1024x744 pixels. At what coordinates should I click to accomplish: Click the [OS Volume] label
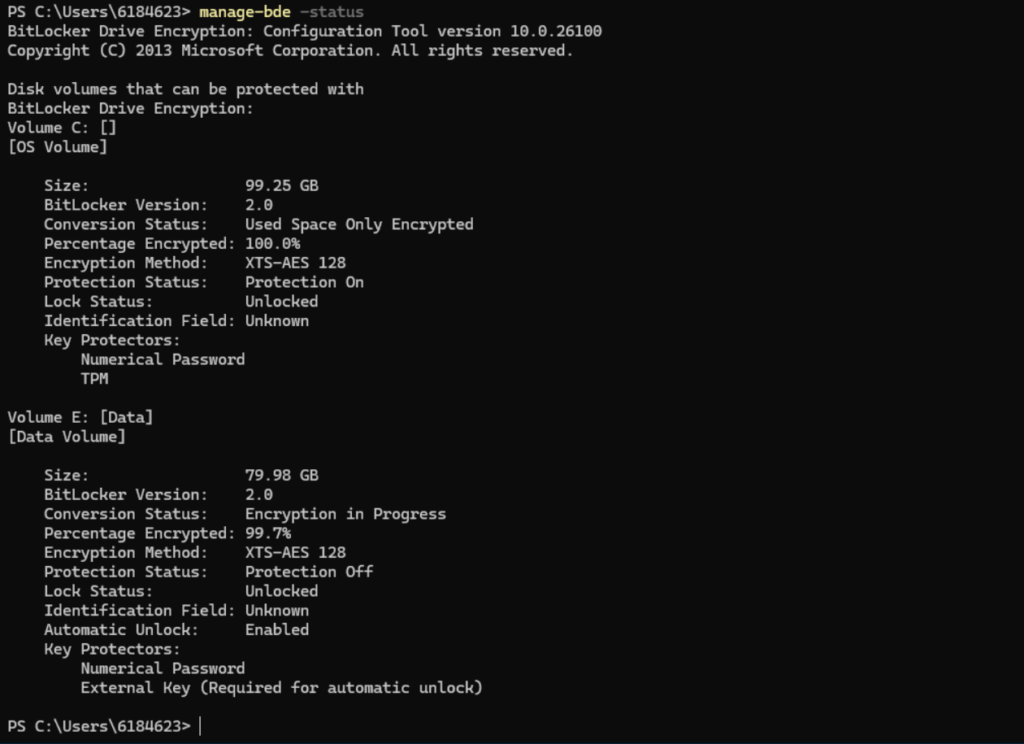tap(57, 147)
